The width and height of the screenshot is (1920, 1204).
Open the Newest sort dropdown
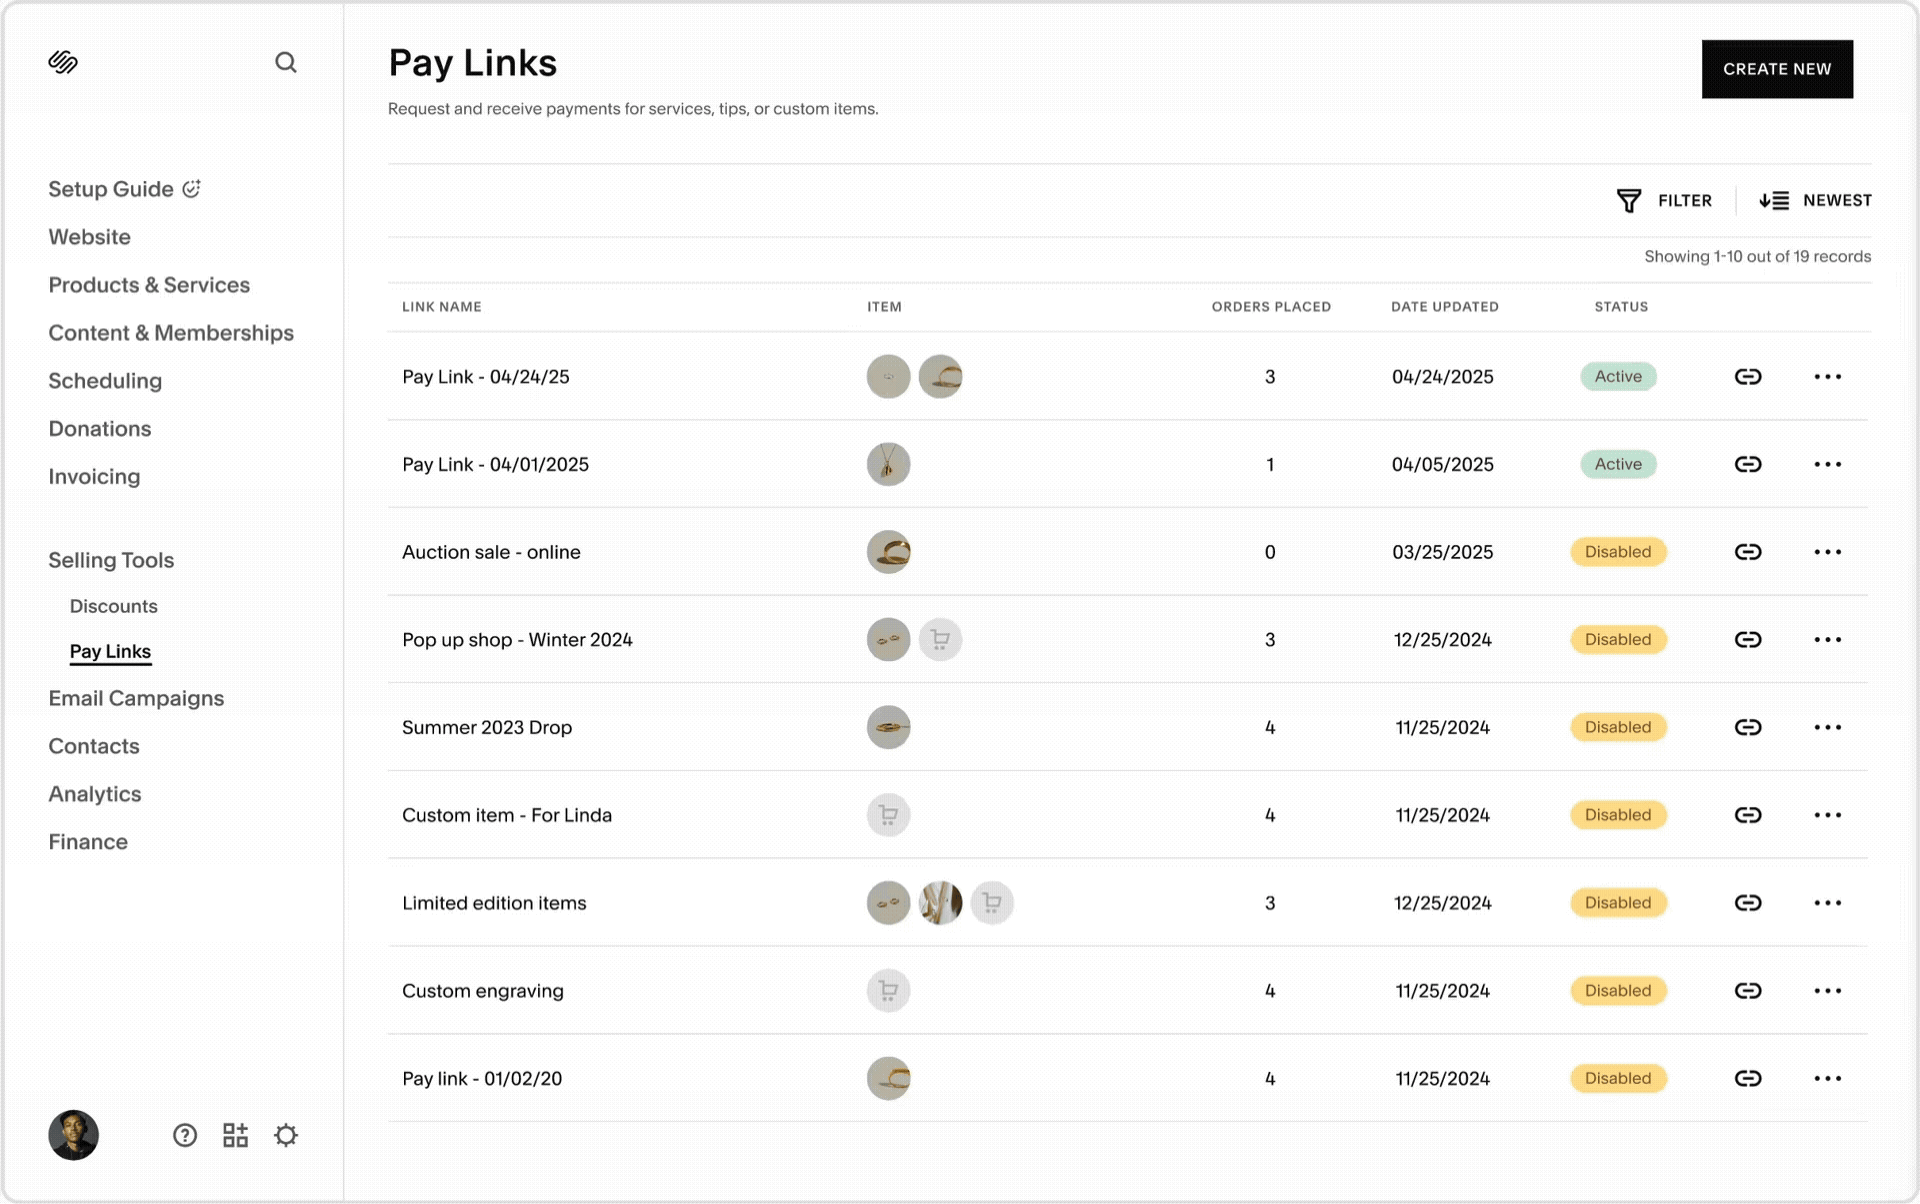tap(1815, 201)
